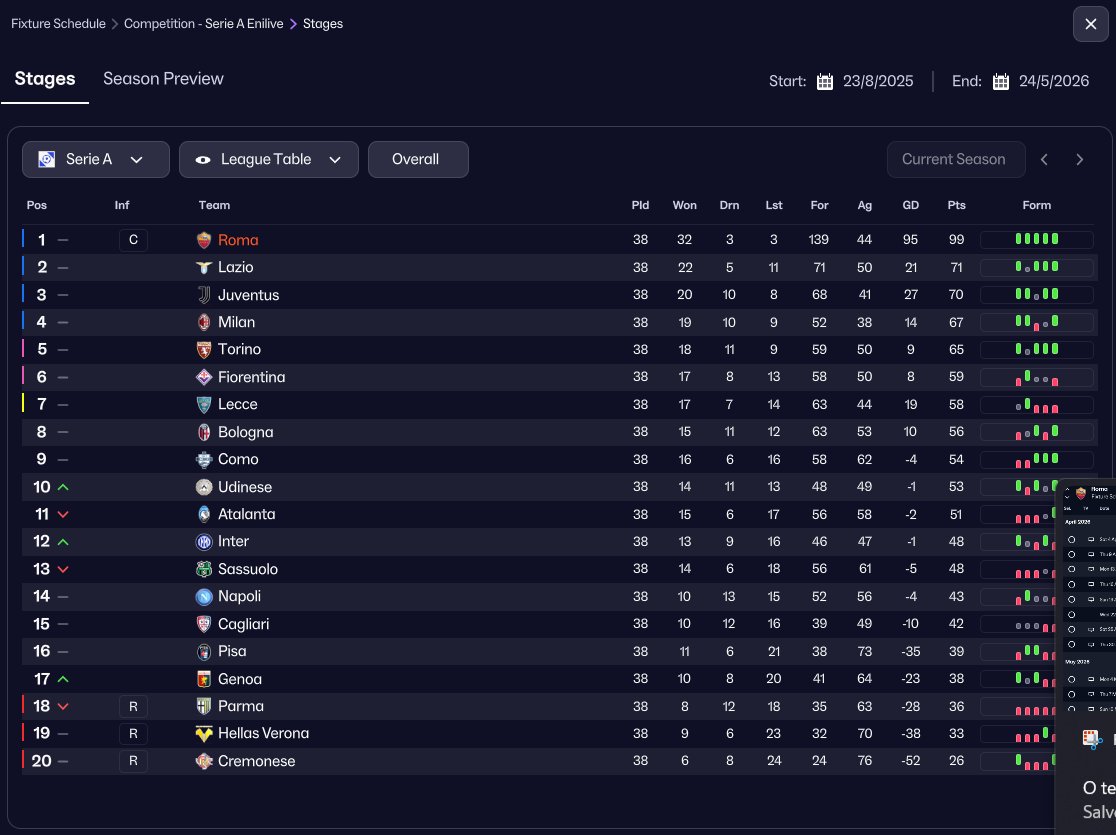This screenshot has width=1116, height=835.
Task: Sort table by the Pts column header
Action: tap(957, 205)
